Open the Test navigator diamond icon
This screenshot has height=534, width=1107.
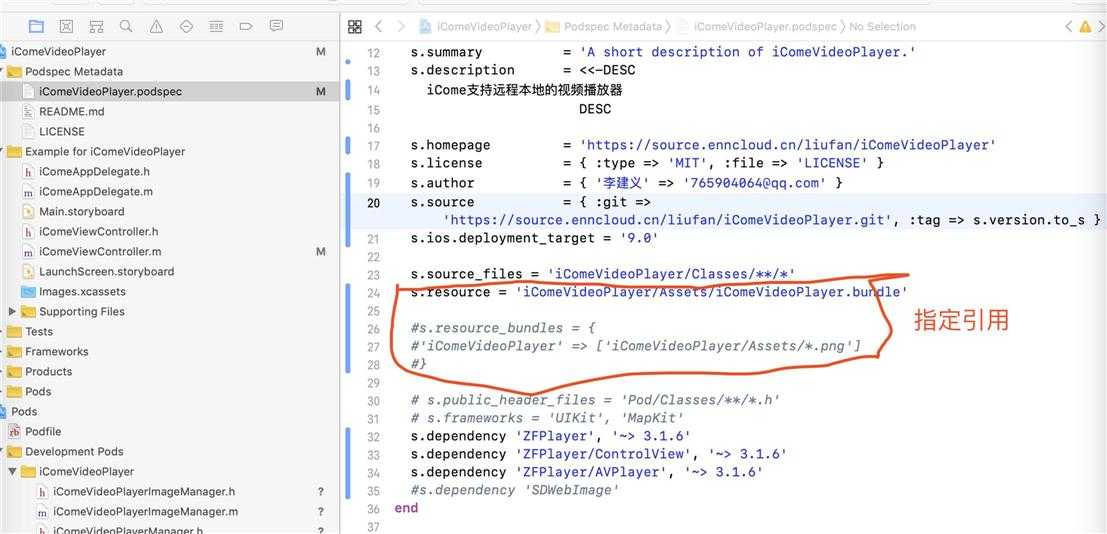pos(186,26)
